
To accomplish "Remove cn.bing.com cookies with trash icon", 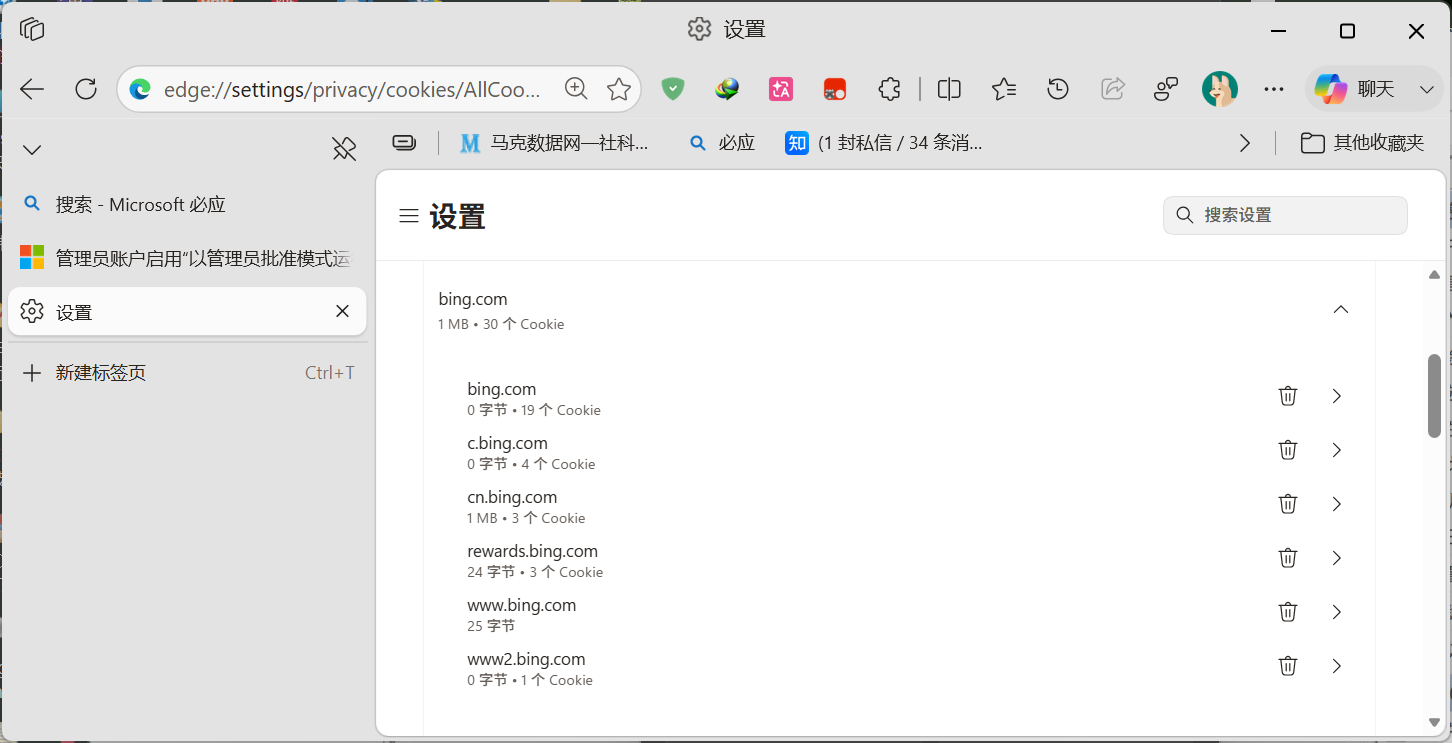I will 1288,504.
